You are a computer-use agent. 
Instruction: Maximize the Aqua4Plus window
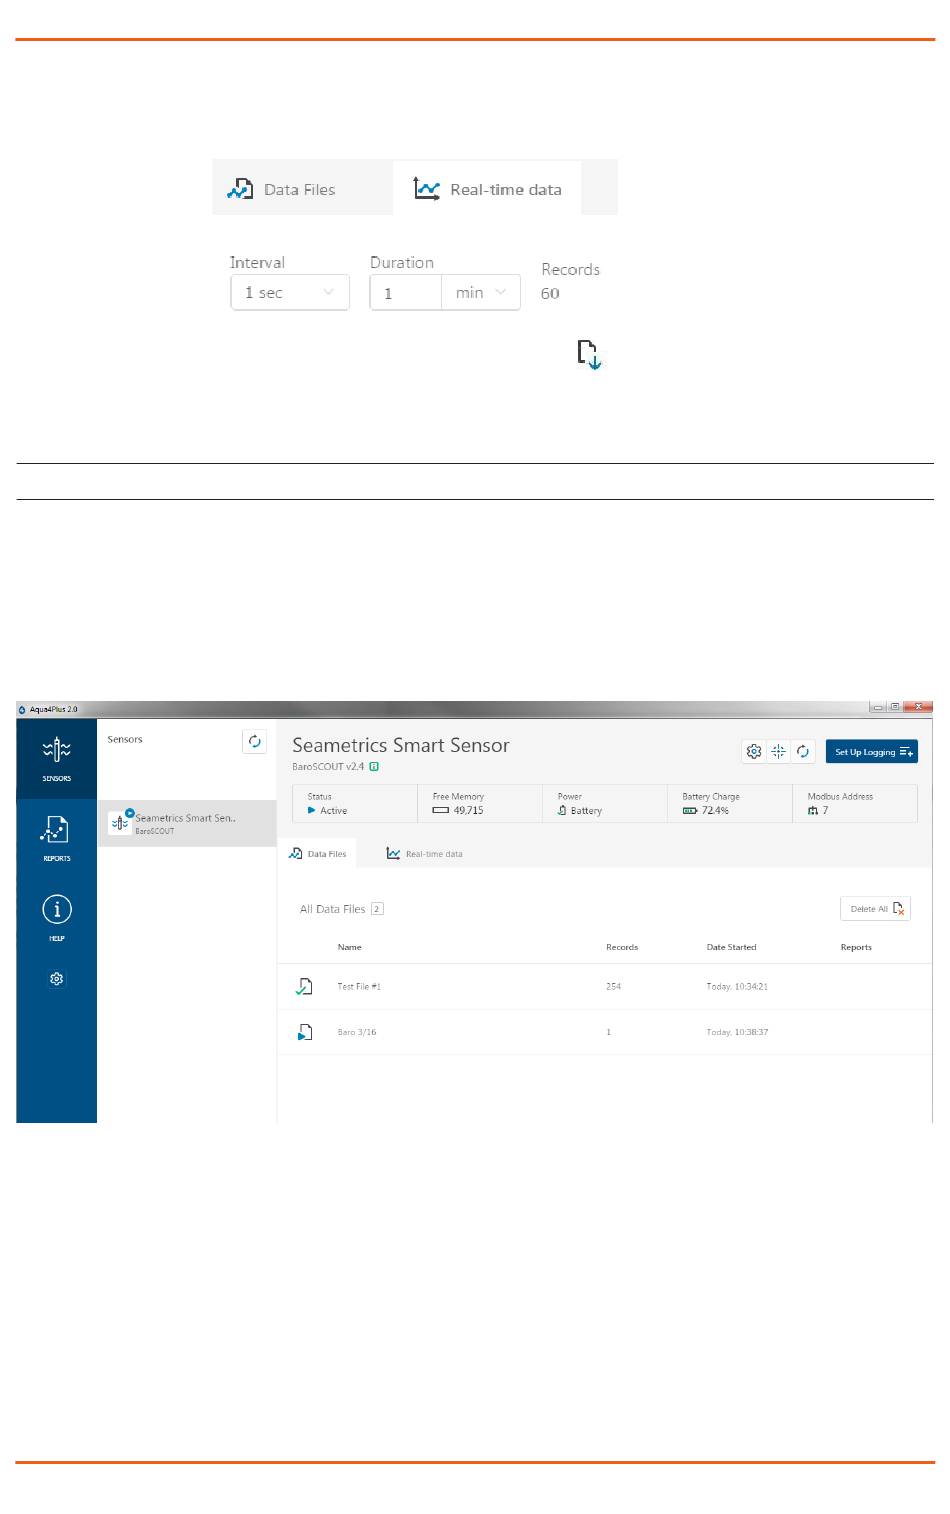tap(894, 707)
